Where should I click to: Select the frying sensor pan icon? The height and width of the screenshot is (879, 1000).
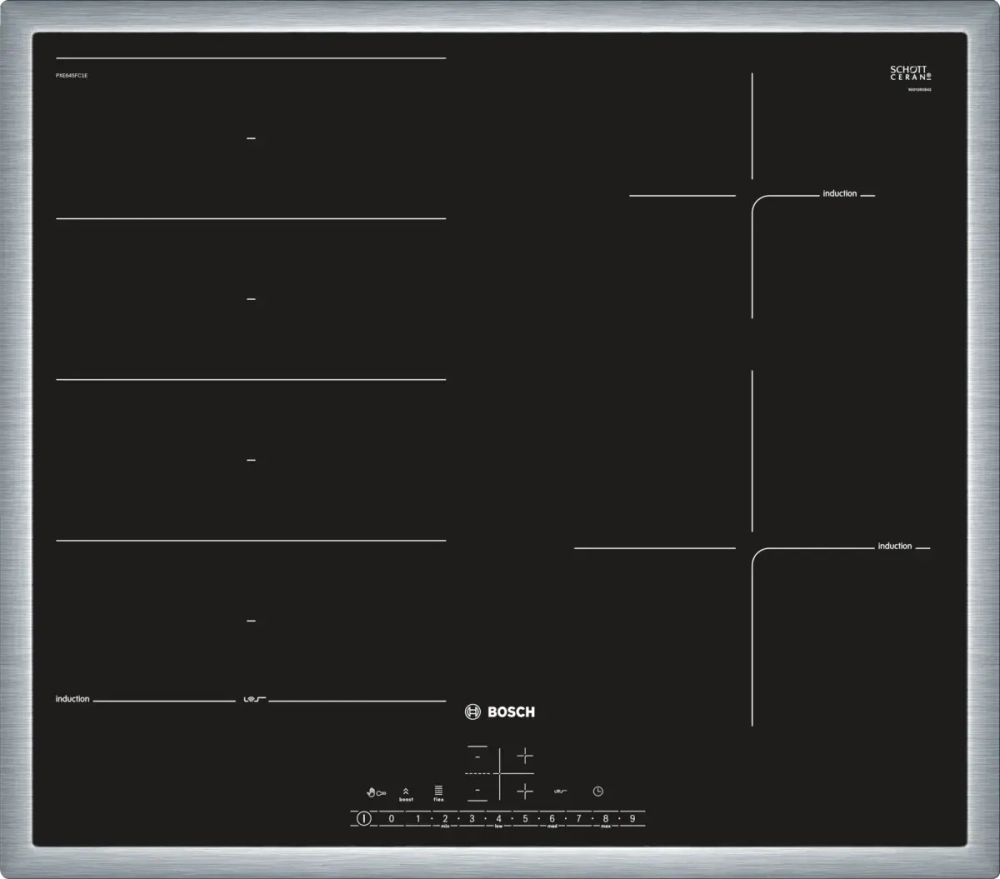pyautogui.click(x=559, y=791)
